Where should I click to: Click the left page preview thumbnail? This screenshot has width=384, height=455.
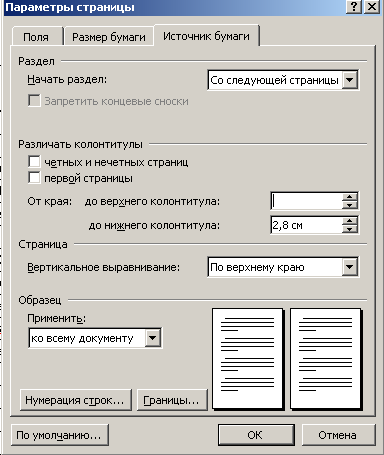(x=248, y=358)
